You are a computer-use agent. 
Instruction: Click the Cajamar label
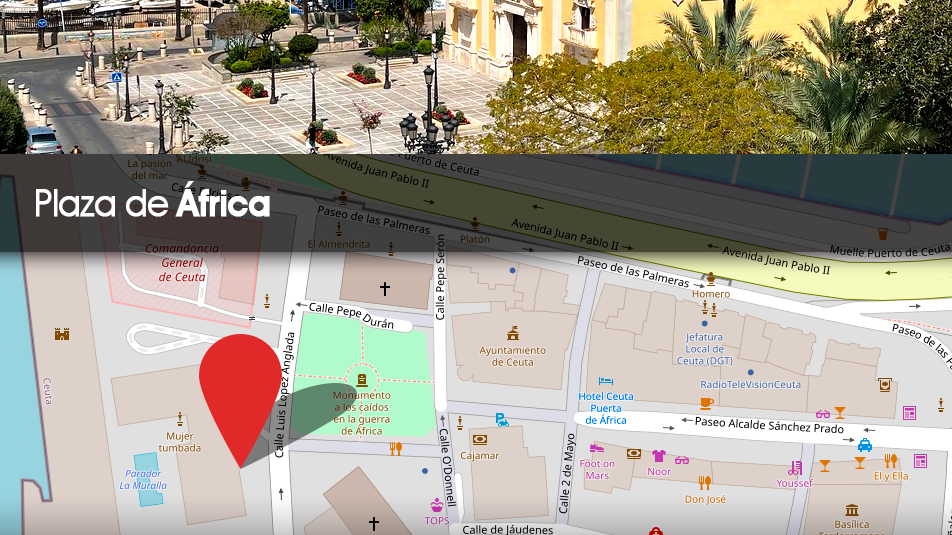(x=480, y=455)
